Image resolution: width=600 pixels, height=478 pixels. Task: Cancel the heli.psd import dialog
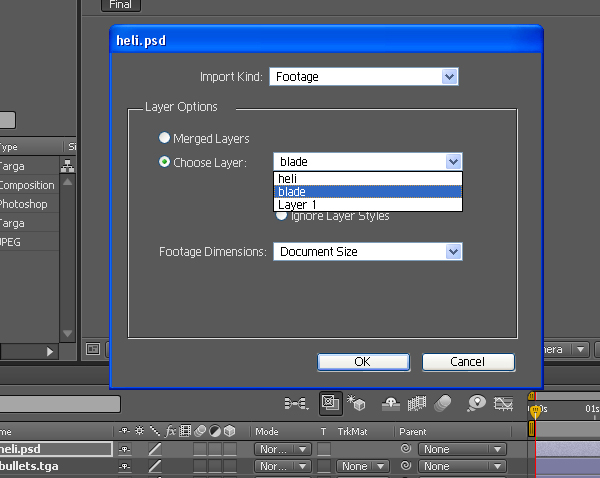pyautogui.click(x=468, y=362)
